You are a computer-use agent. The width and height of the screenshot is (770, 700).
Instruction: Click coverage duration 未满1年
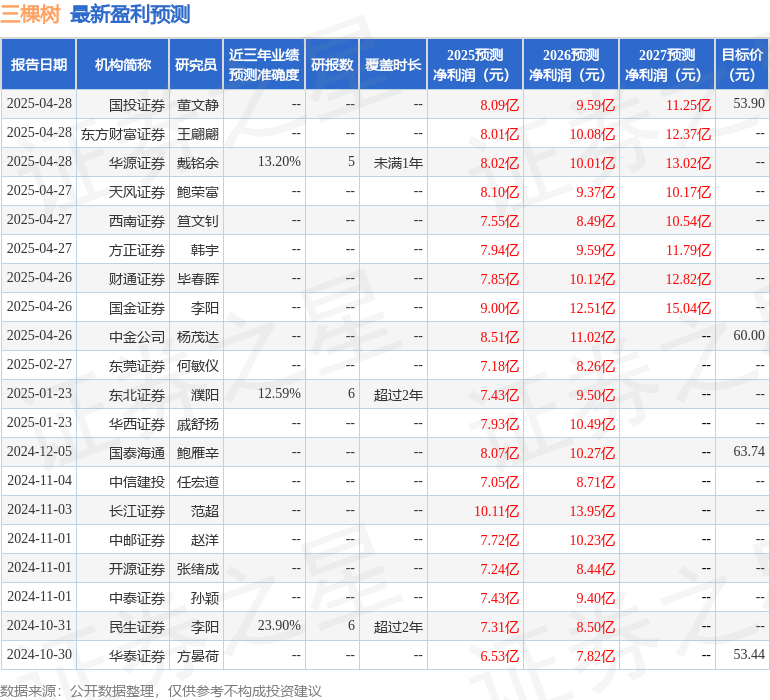398,163
